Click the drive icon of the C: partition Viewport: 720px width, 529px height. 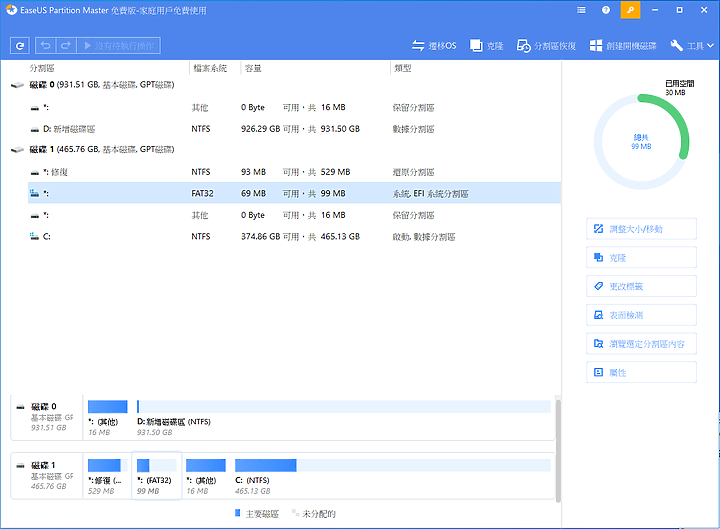pyautogui.click(x=34, y=236)
